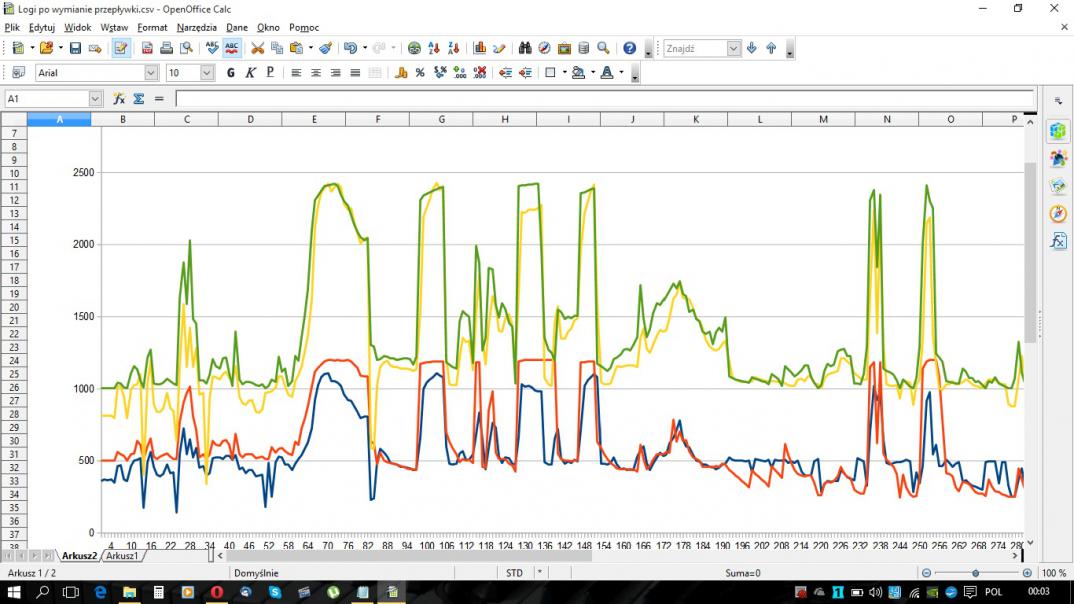
Task: Click the Cut scissors icon
Action: click(x=257, y=48)
